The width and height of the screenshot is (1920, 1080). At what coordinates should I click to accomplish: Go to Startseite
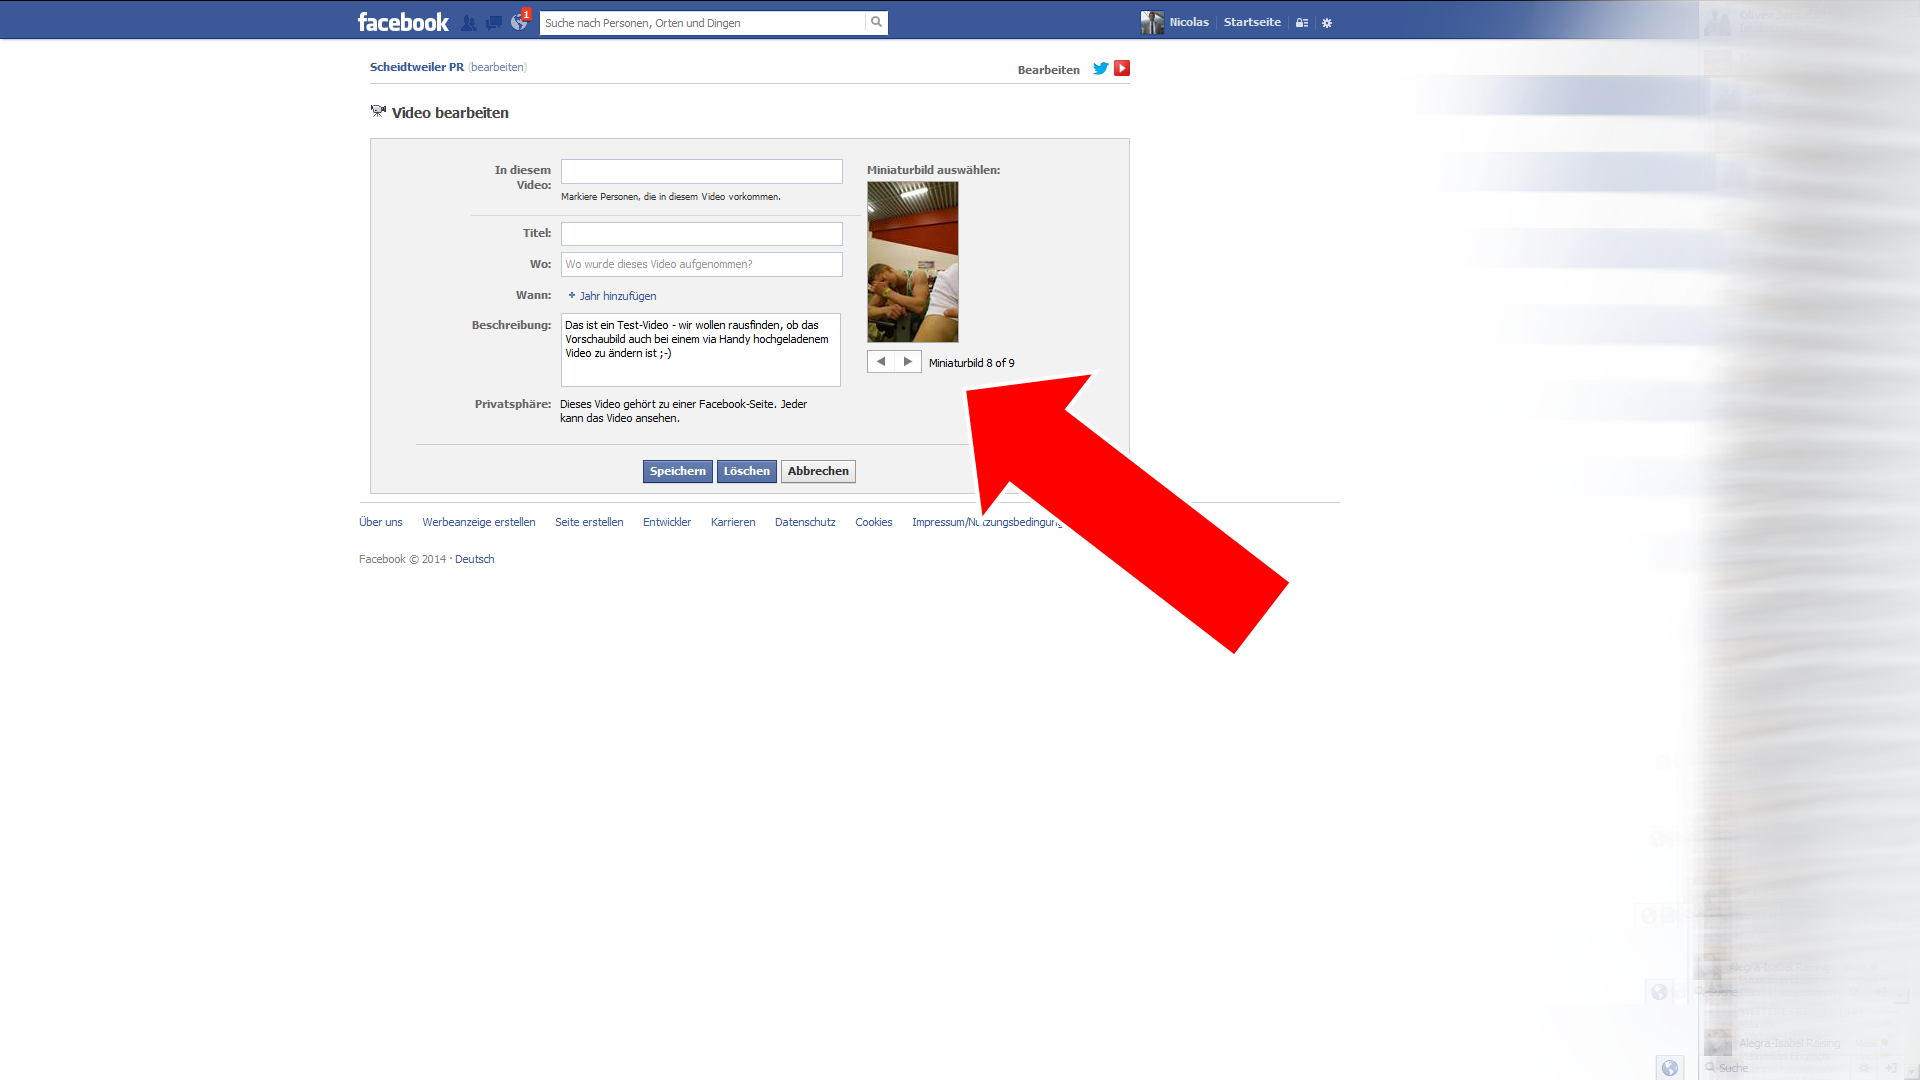tap(1252, 22)
